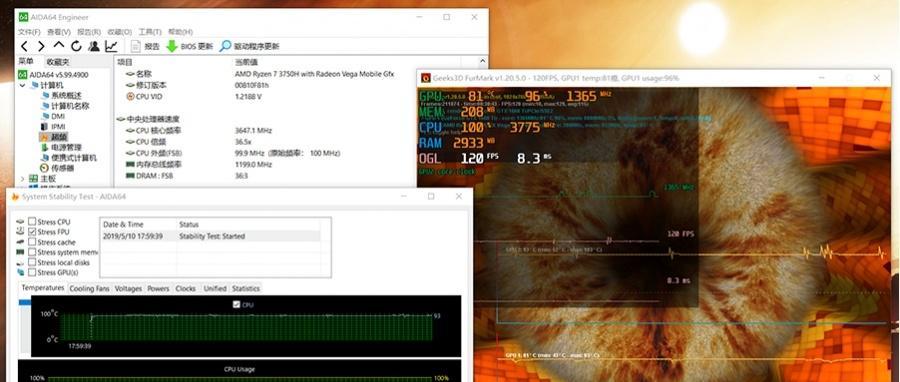Select the Stability Test Started log row

point(210,236)
